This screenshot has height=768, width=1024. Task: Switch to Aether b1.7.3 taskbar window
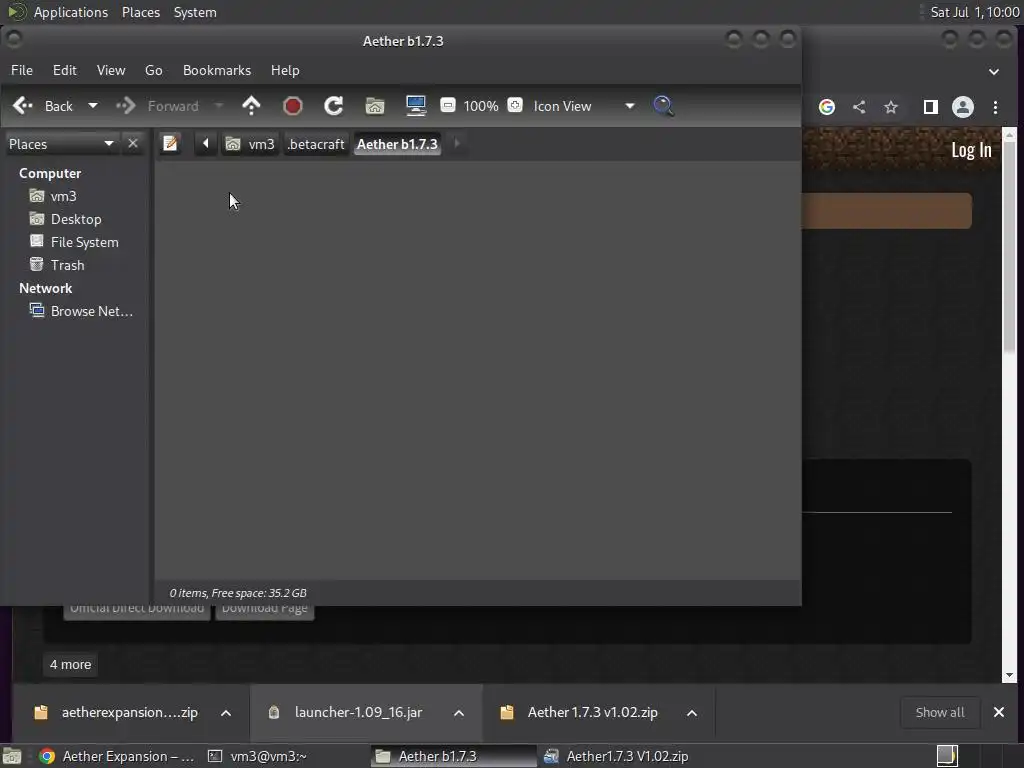coord(454,756)
